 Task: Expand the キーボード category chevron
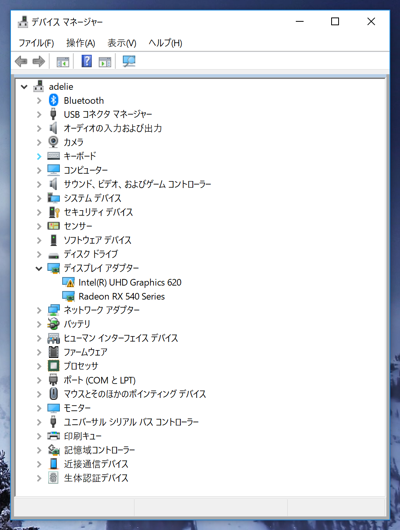[x=39, y=156]
